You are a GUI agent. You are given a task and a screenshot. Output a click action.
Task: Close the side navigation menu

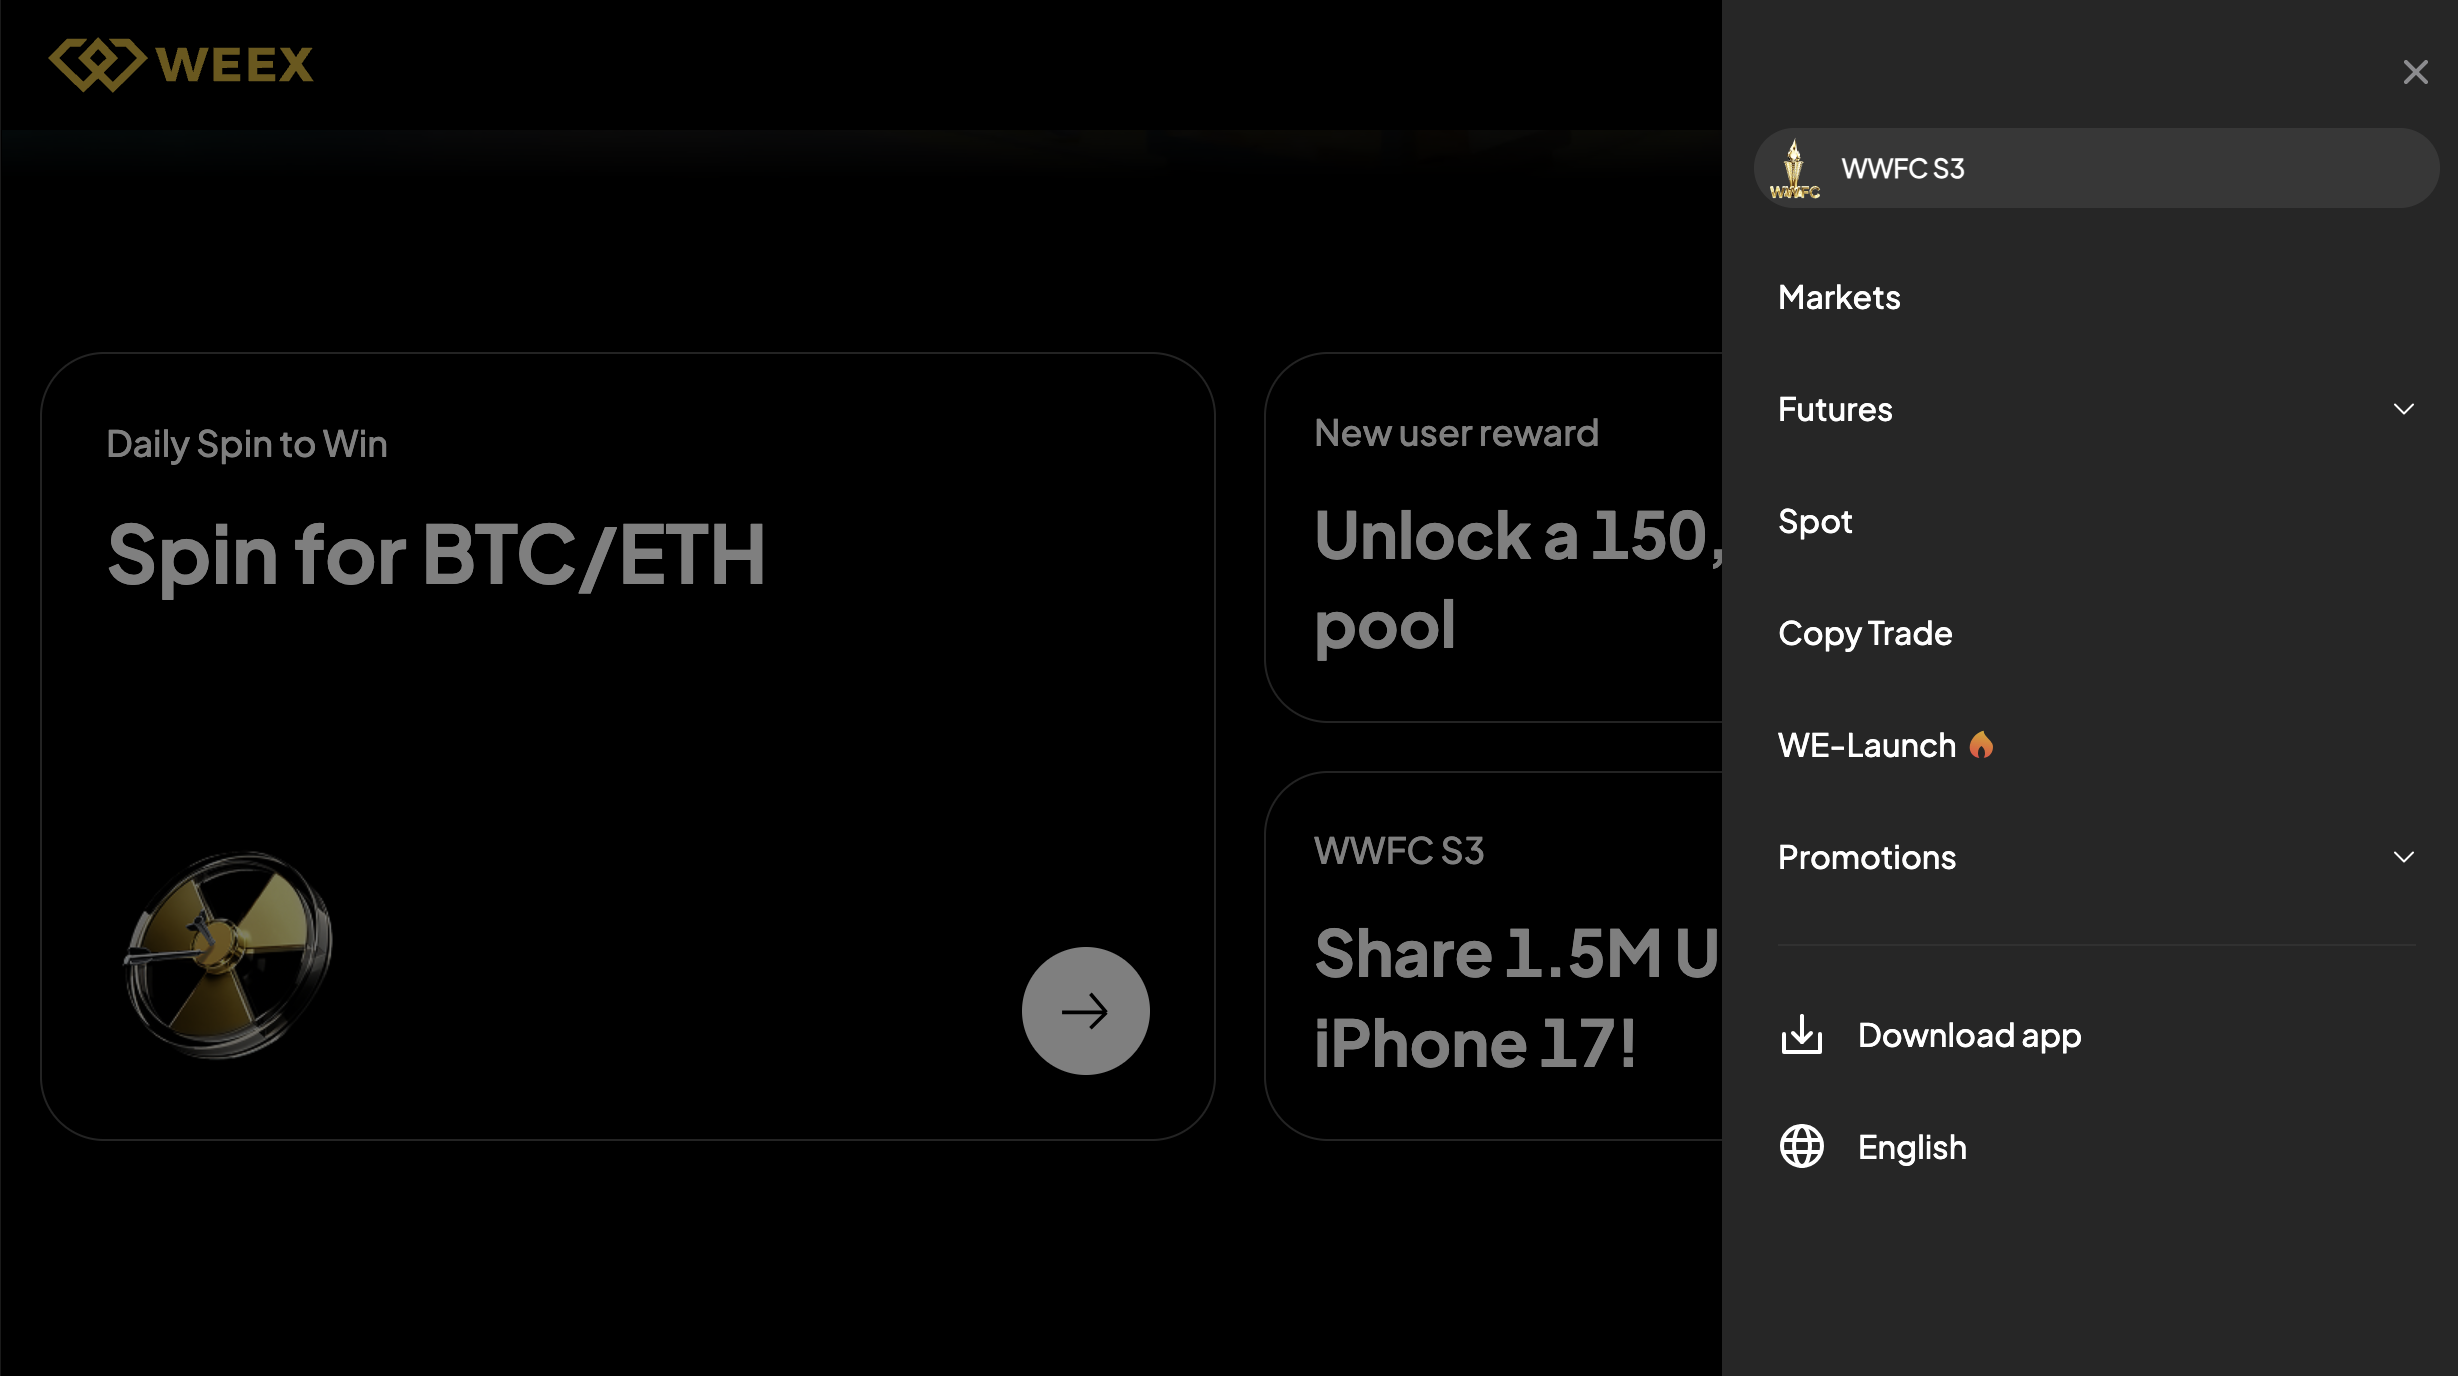(x=2415, y=72)
